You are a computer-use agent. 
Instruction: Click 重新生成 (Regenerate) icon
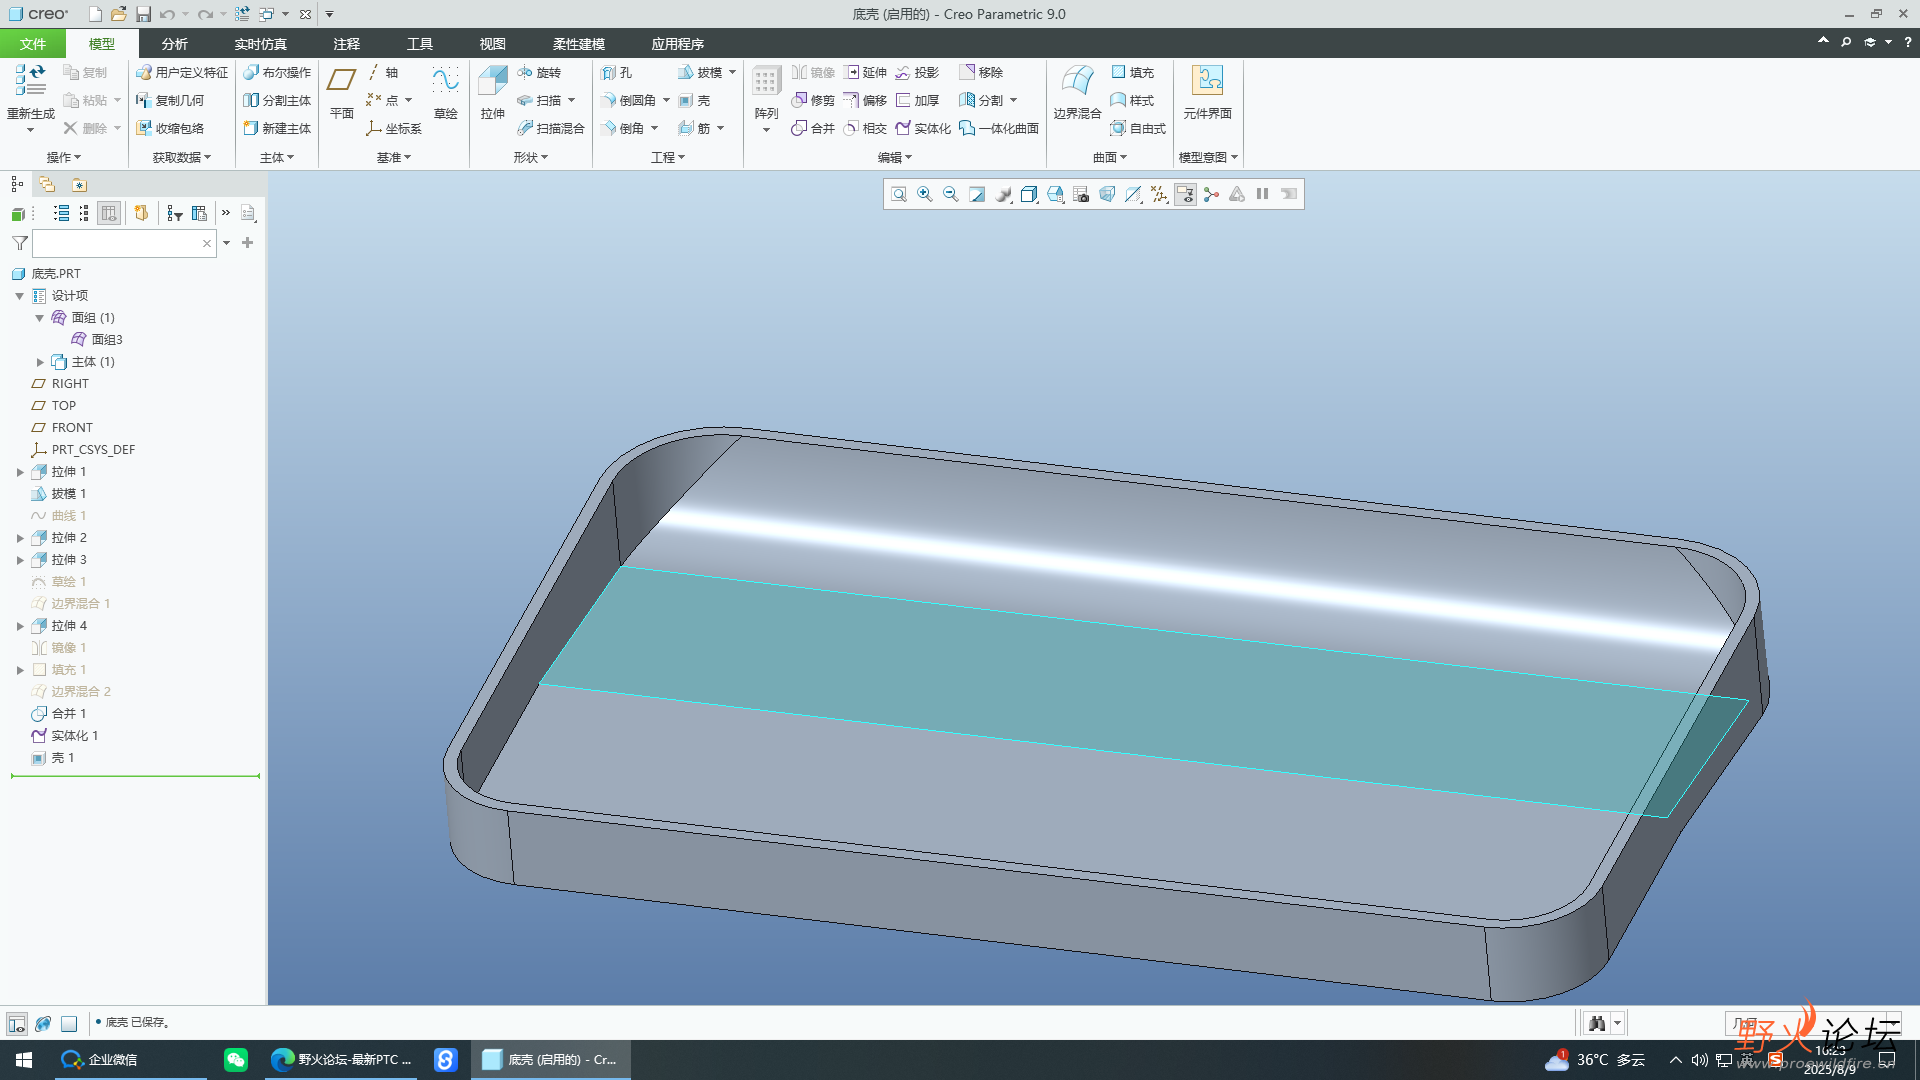(30, 80)
